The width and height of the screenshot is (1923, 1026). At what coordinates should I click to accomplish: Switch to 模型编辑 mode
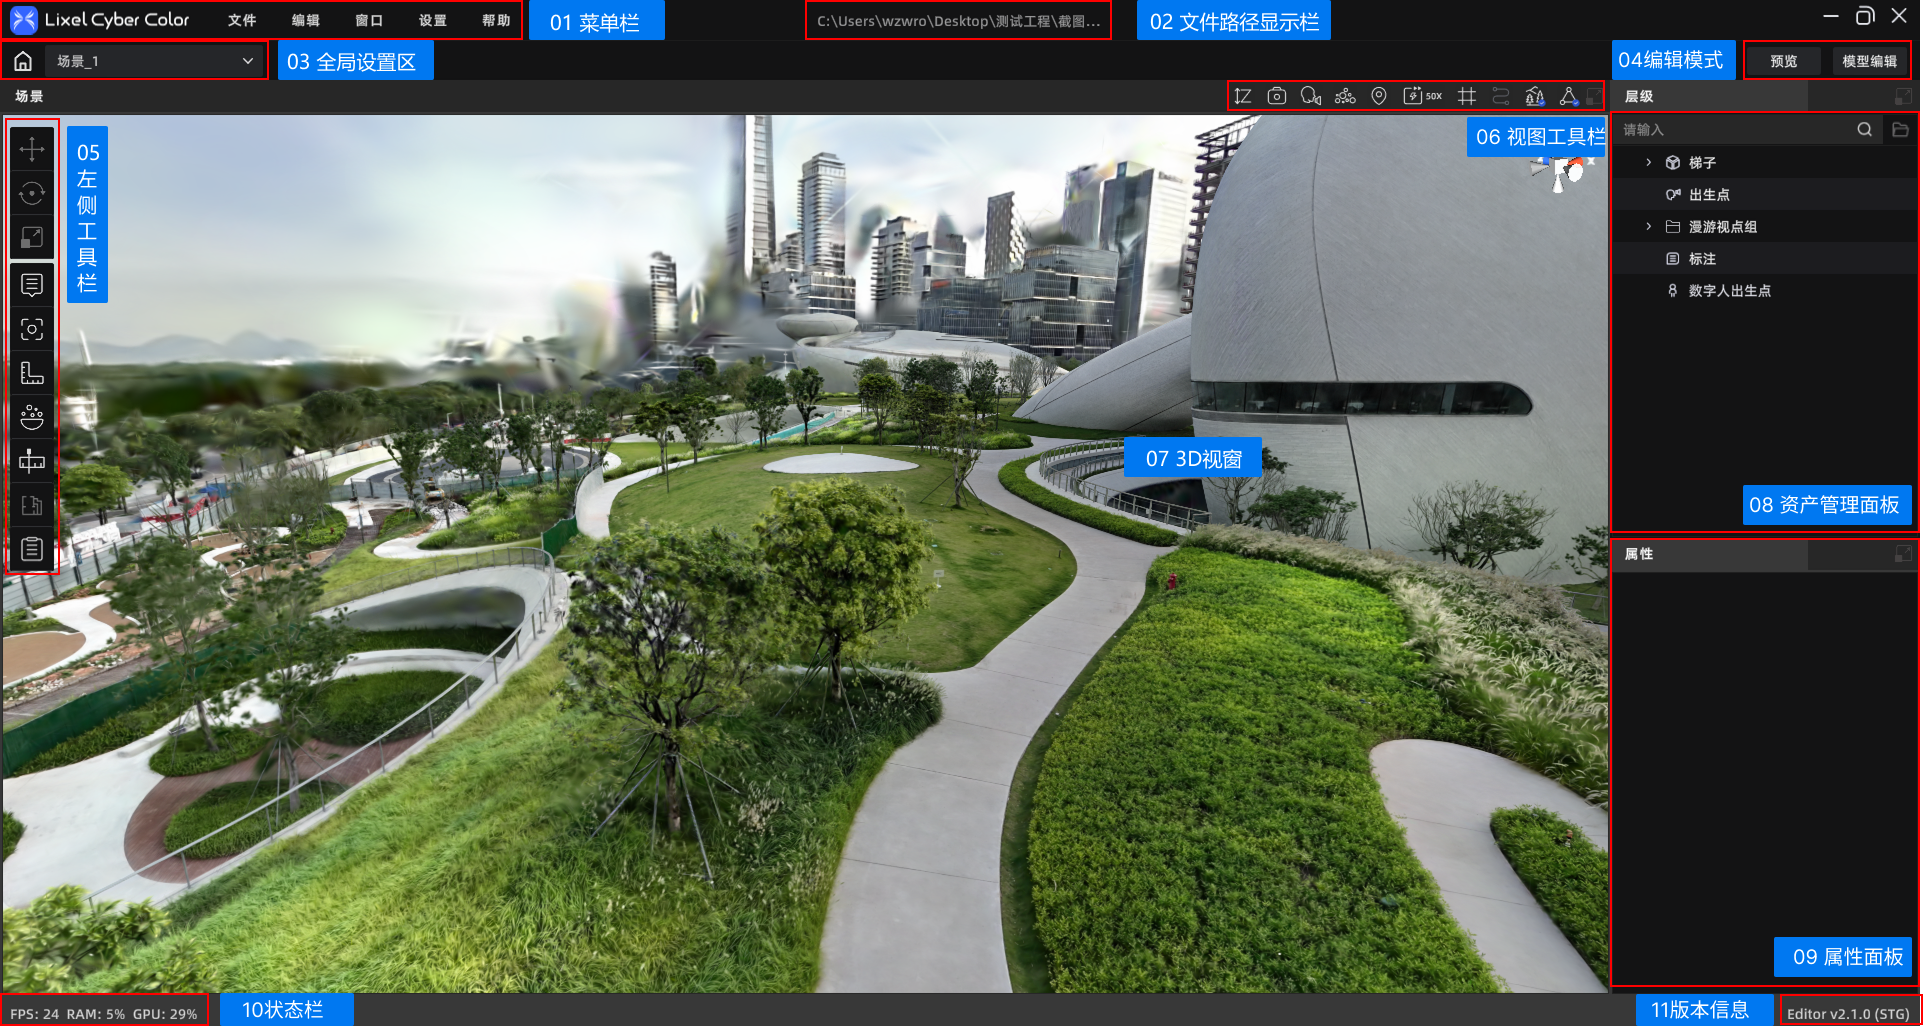tap(1869, 61)
